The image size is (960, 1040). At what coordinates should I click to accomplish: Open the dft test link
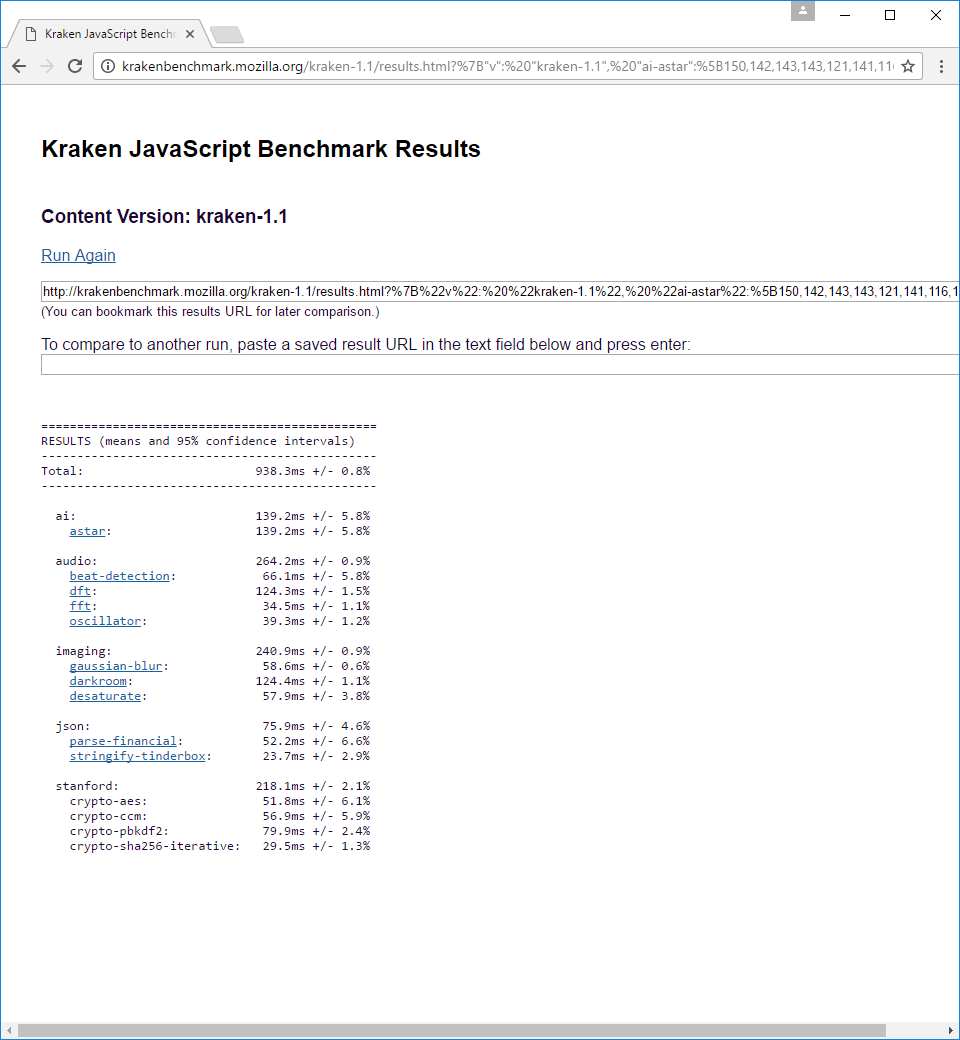click(80, 591)
